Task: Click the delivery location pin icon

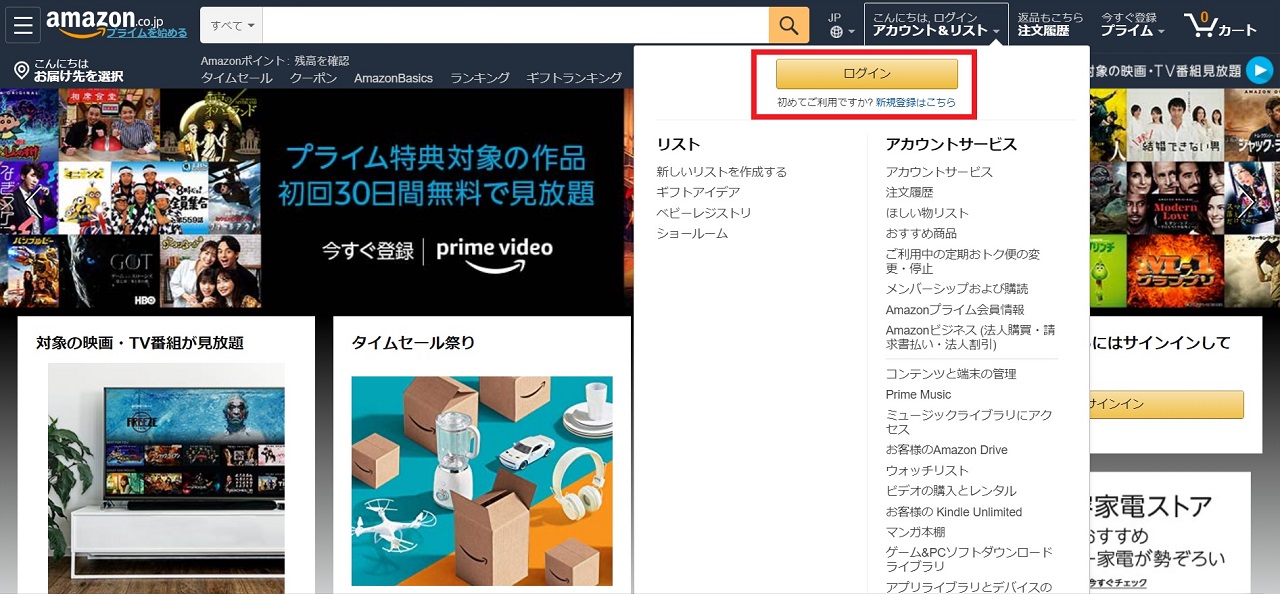Action: (21, 70)
